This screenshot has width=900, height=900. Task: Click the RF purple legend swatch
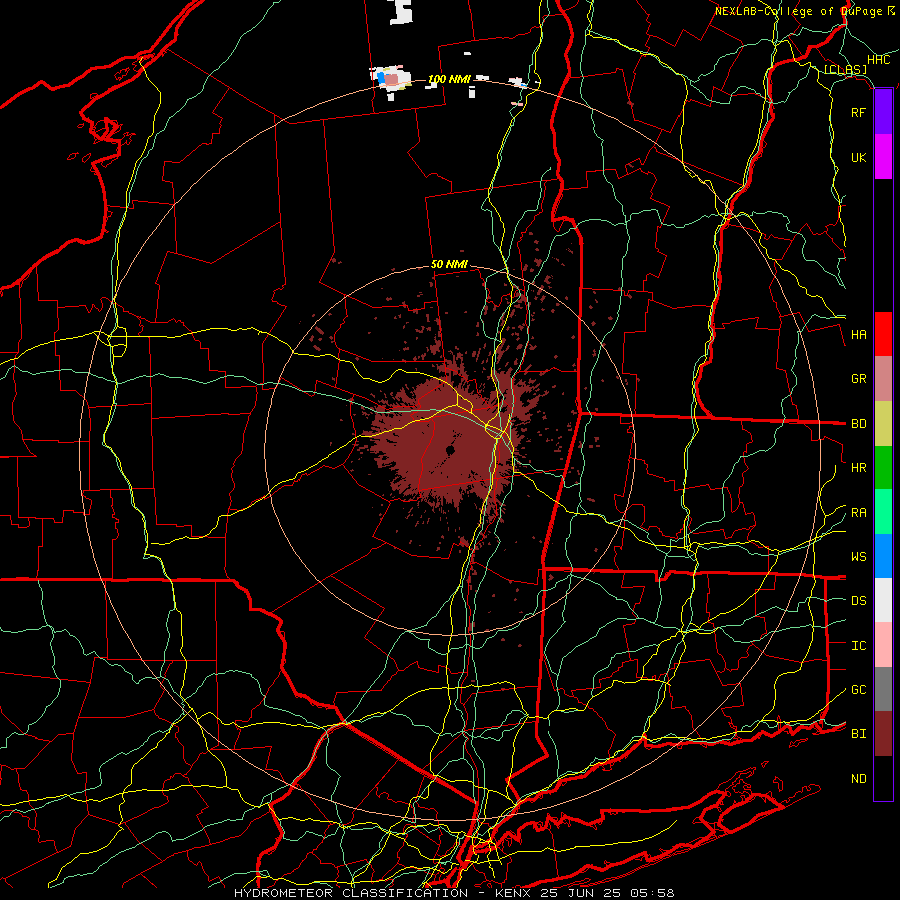tap(883, 112)
